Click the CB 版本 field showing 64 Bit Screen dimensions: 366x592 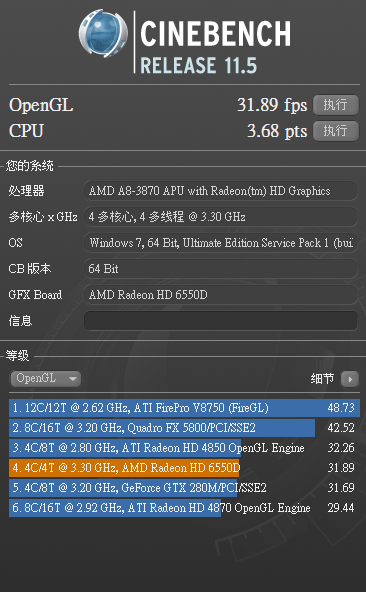tap(221, 268)
